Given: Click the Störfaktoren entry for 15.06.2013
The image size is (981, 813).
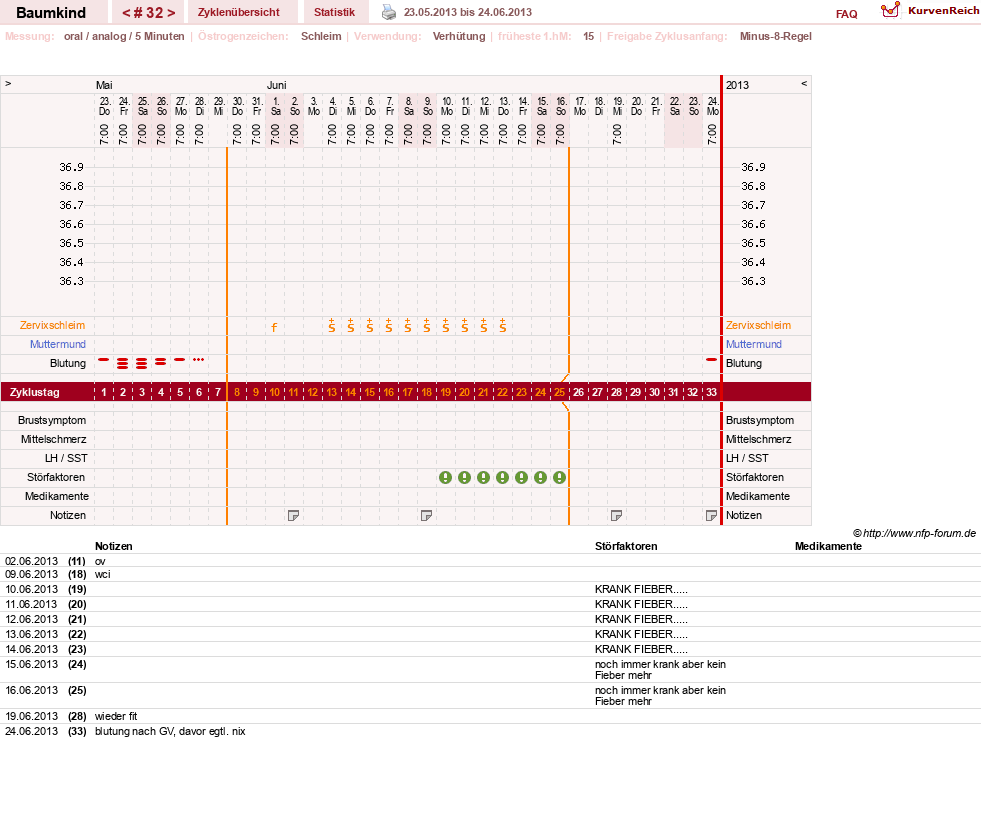Looking at the screenshot, I should [660, 670].
